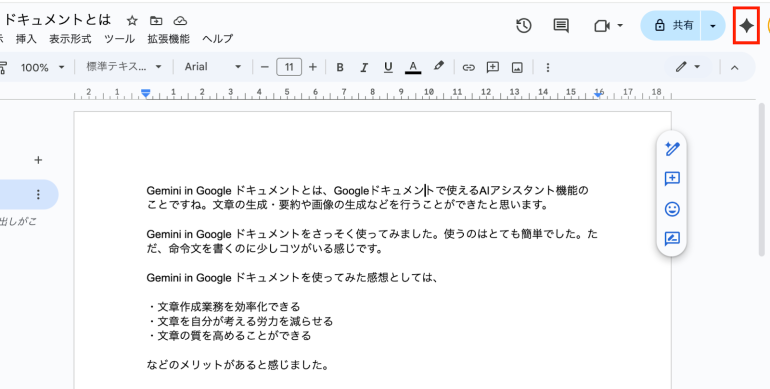770x389 pixels.
Task: Open the share options dropdown arrow
Action: 713,26
